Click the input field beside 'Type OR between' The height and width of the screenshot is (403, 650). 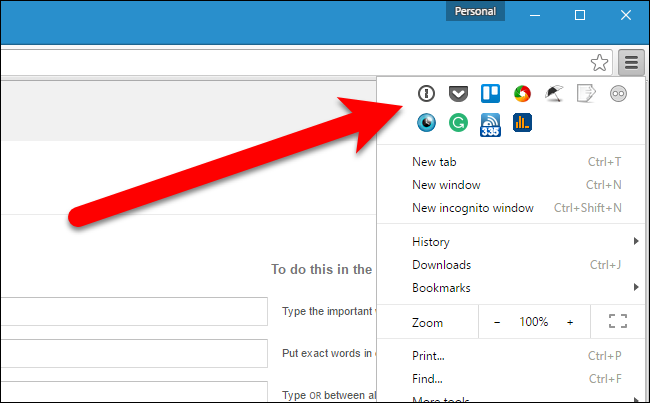point(134,391)
